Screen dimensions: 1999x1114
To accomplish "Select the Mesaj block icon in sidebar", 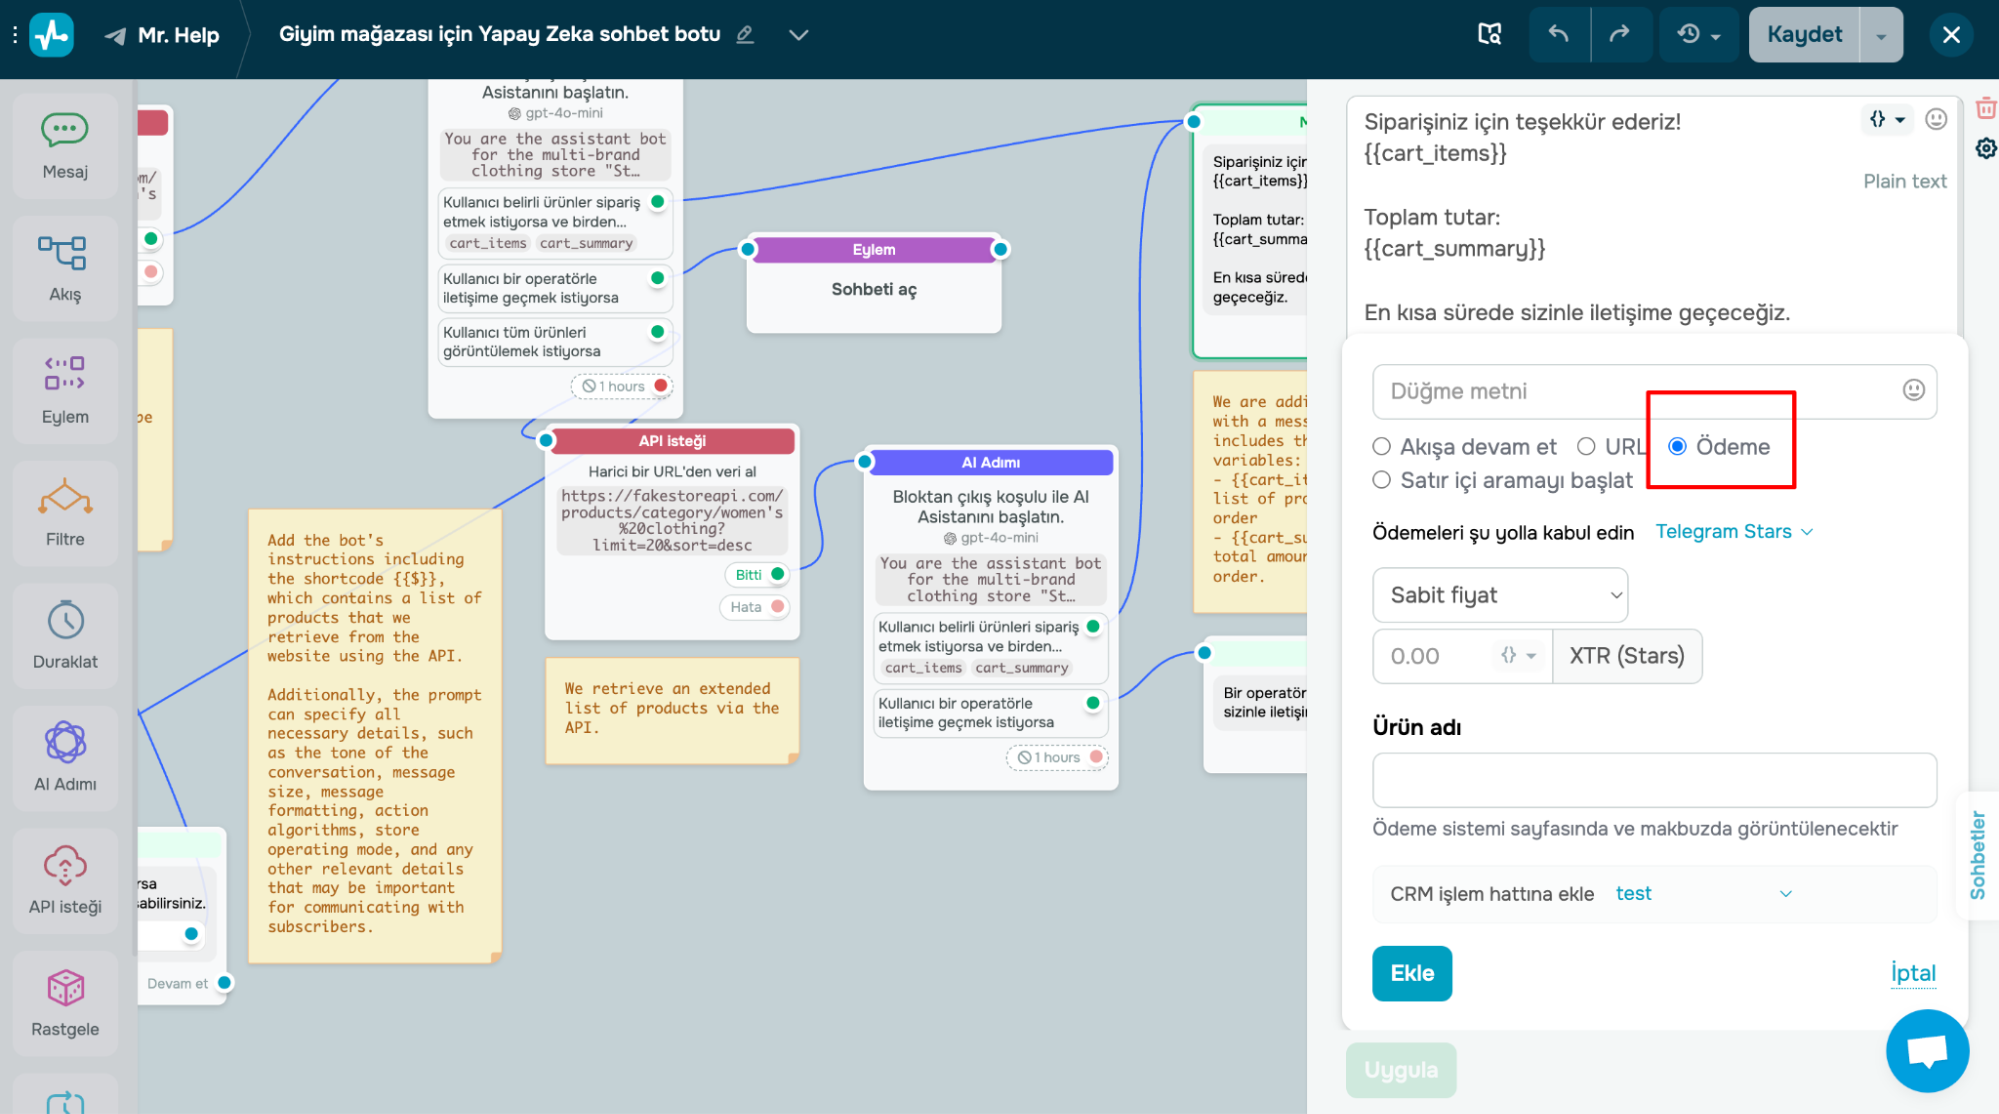I will coord(65,130).
